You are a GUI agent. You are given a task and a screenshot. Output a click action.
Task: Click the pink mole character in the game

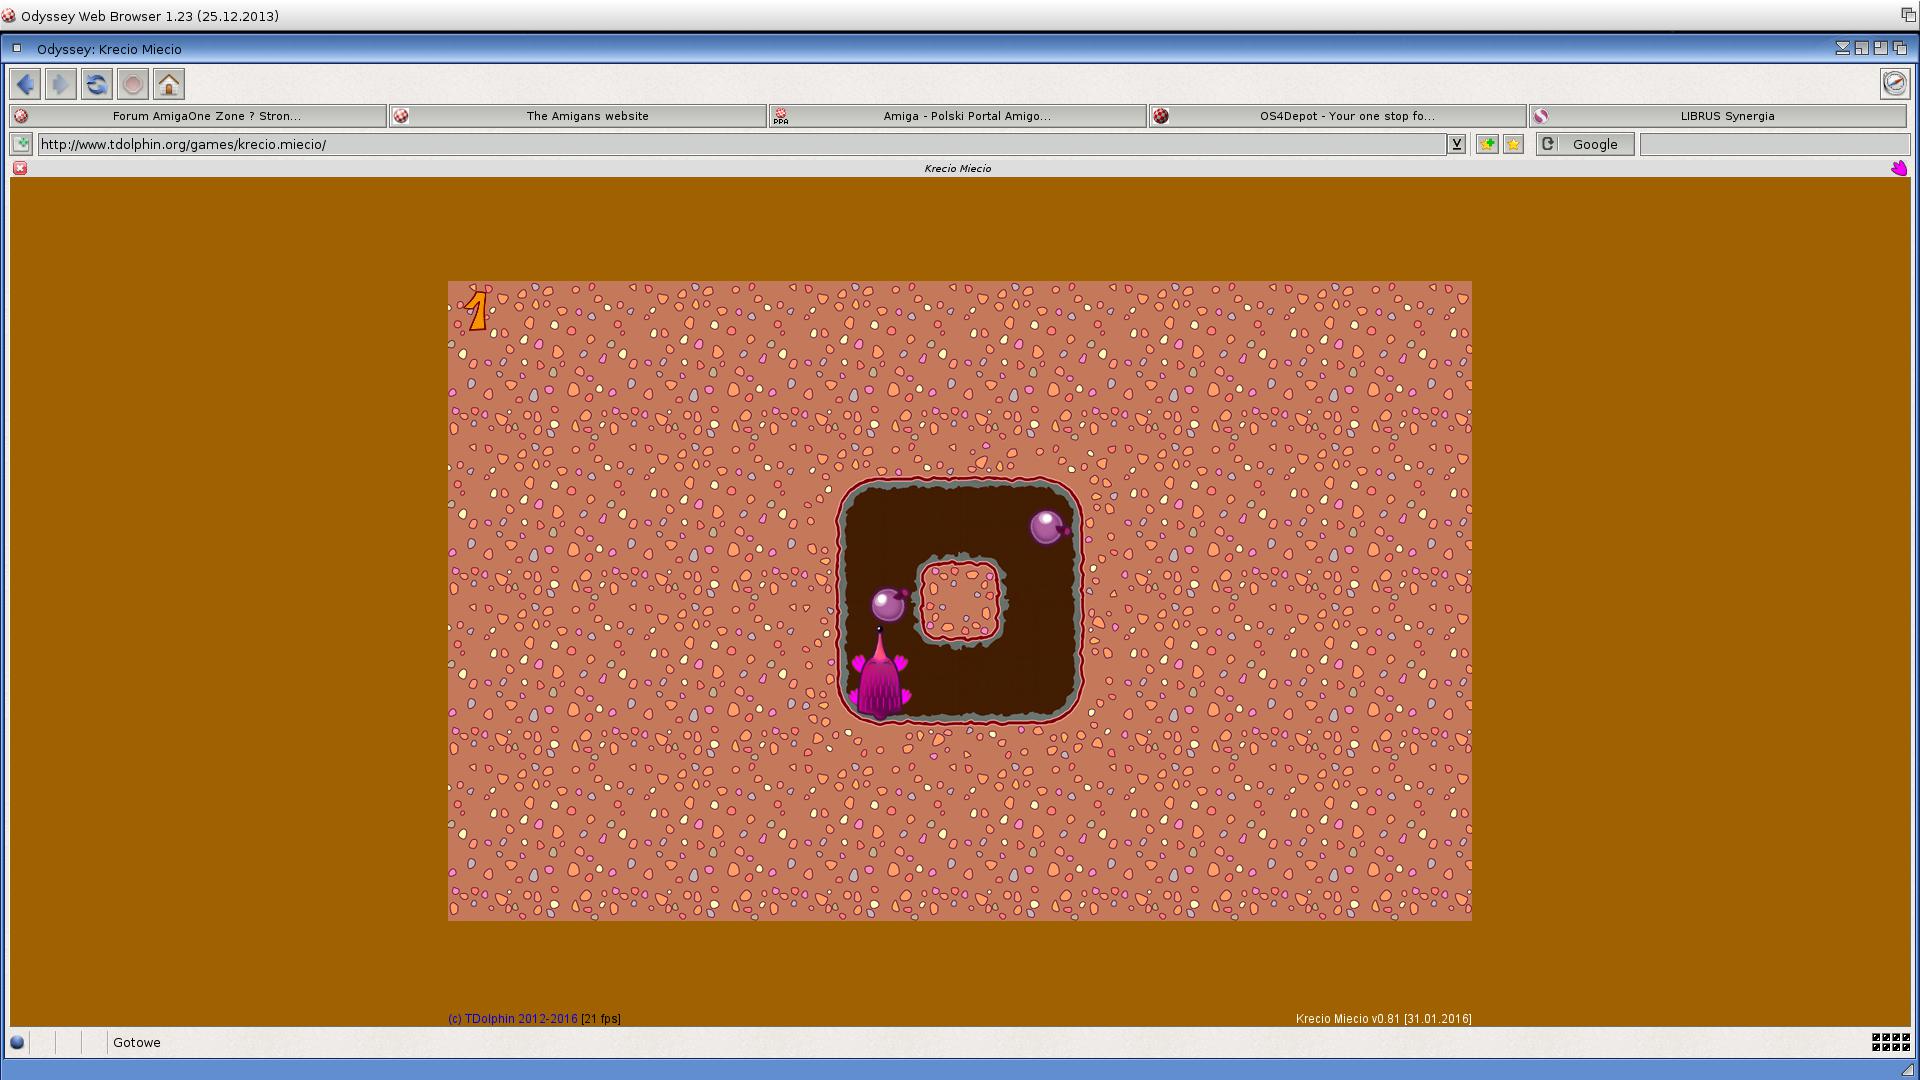880,675
